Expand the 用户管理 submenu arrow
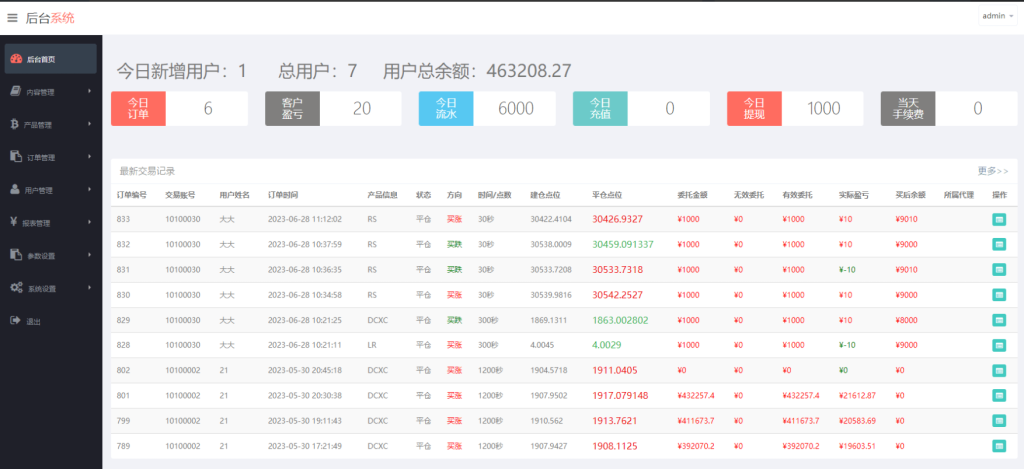 pyautogui.click(x=89, y=189)
